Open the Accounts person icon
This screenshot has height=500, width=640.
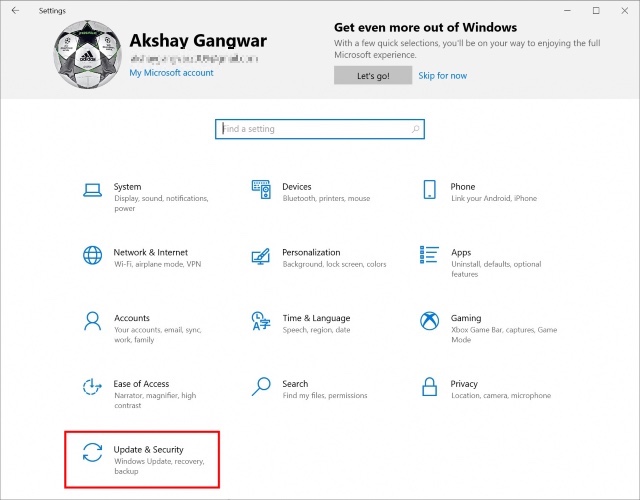click(x=92, y=321)
